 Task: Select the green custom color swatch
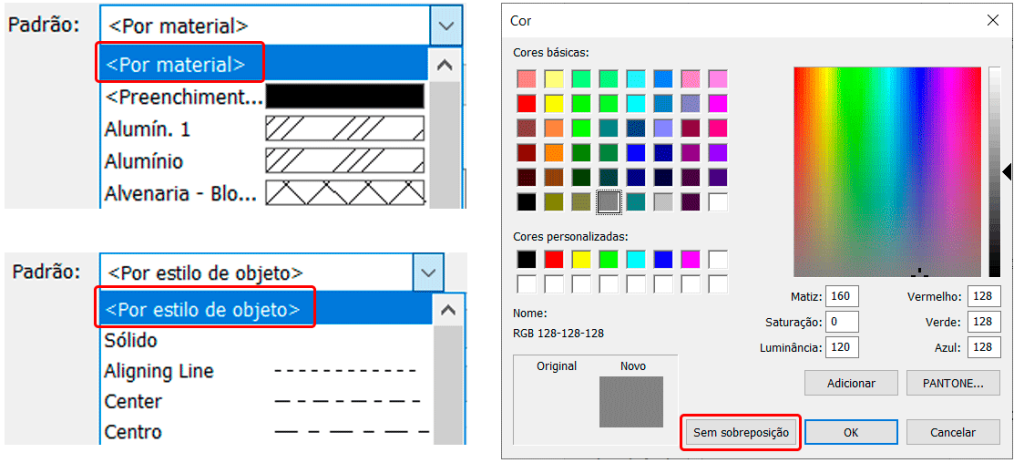(609, 259)
